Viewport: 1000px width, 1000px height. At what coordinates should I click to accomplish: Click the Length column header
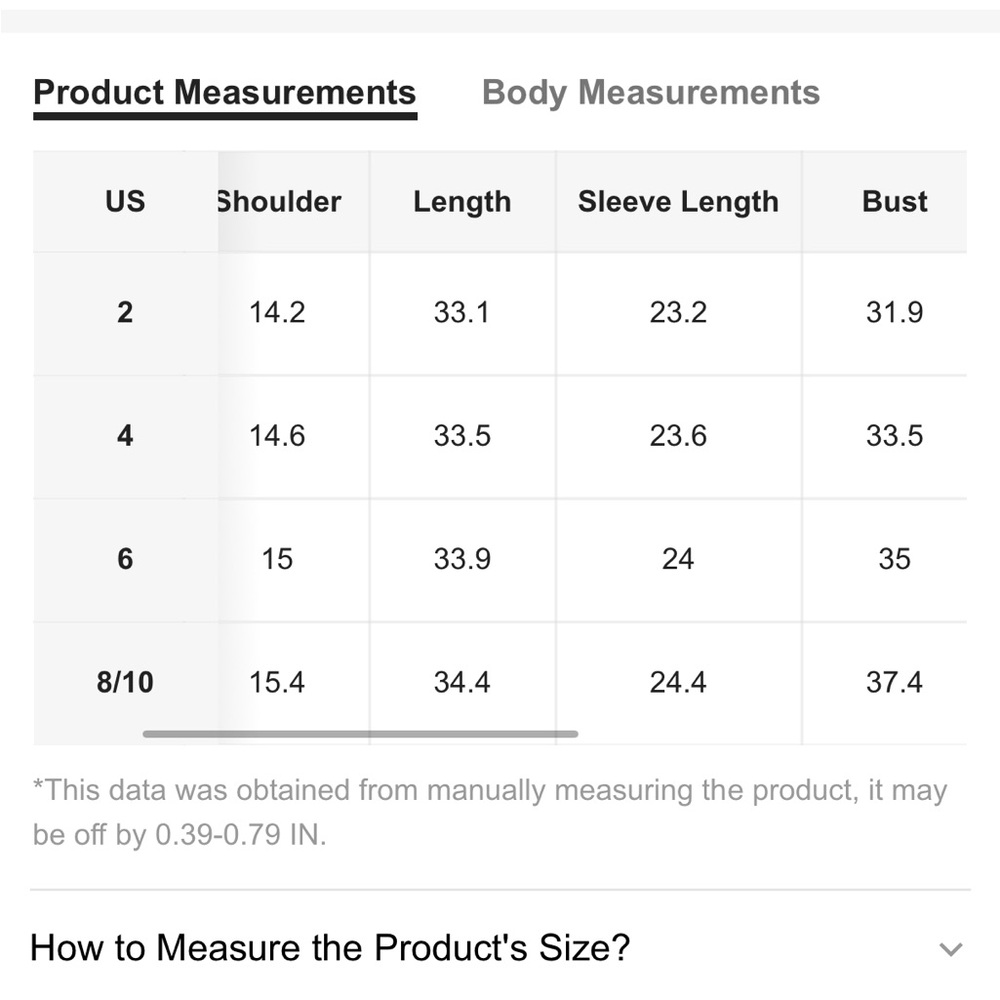click(x=462, y=201)
